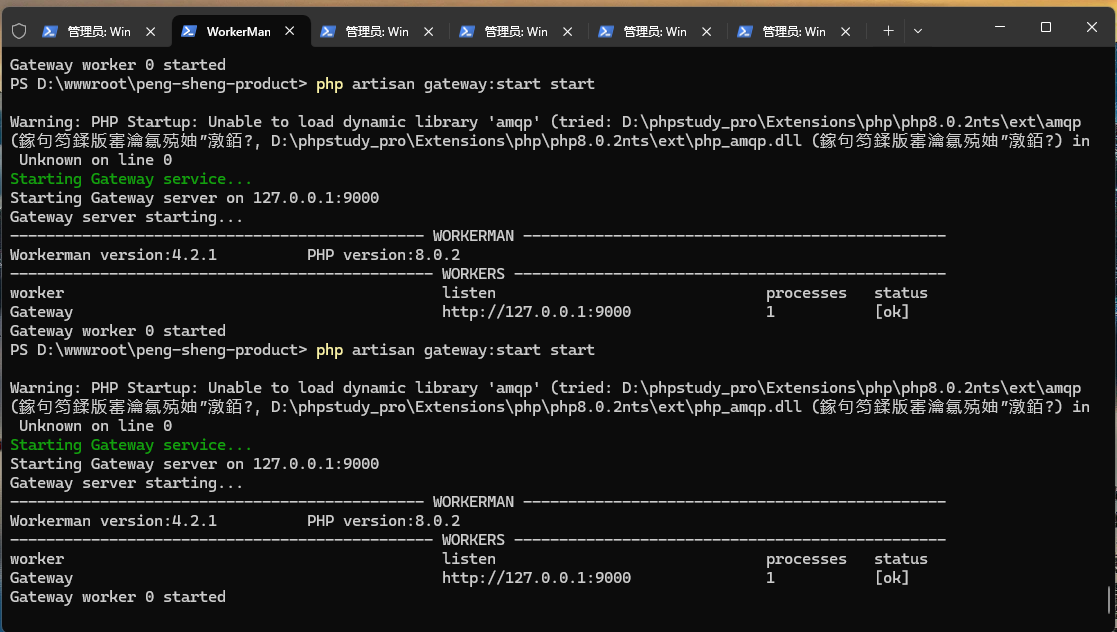
Task: Open the http://127.0.0.1:9000 server link
Action: 536,311
